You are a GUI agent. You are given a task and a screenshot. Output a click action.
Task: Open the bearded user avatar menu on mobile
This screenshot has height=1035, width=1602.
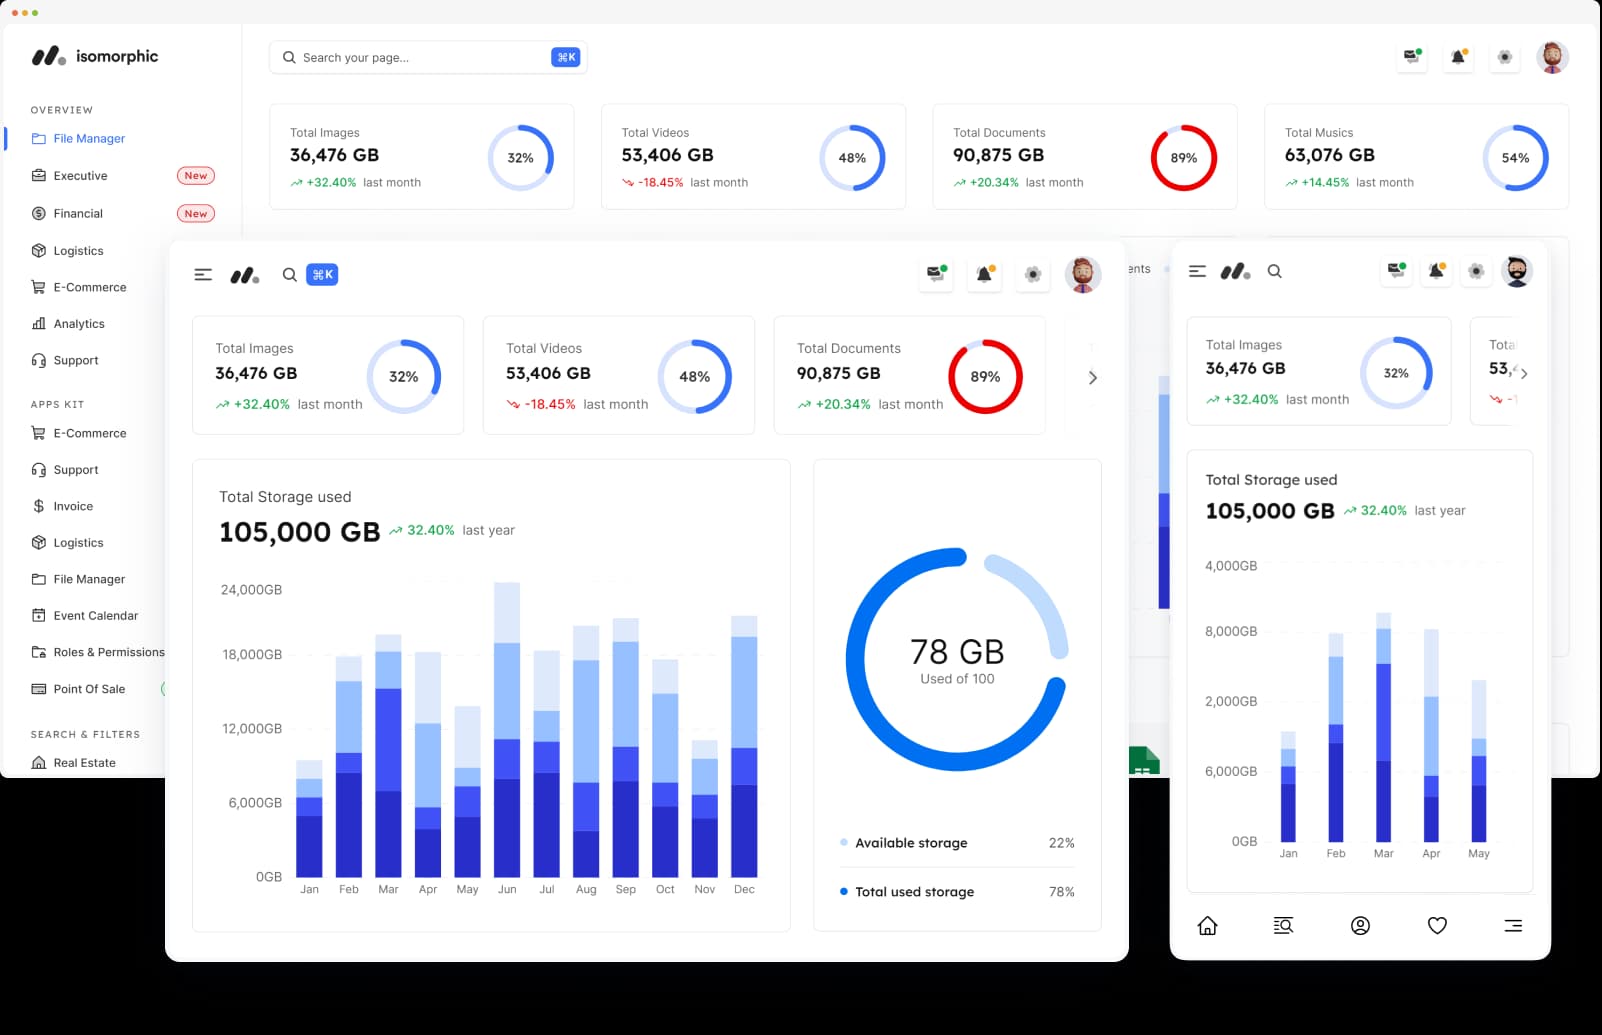pos(1516,271)
